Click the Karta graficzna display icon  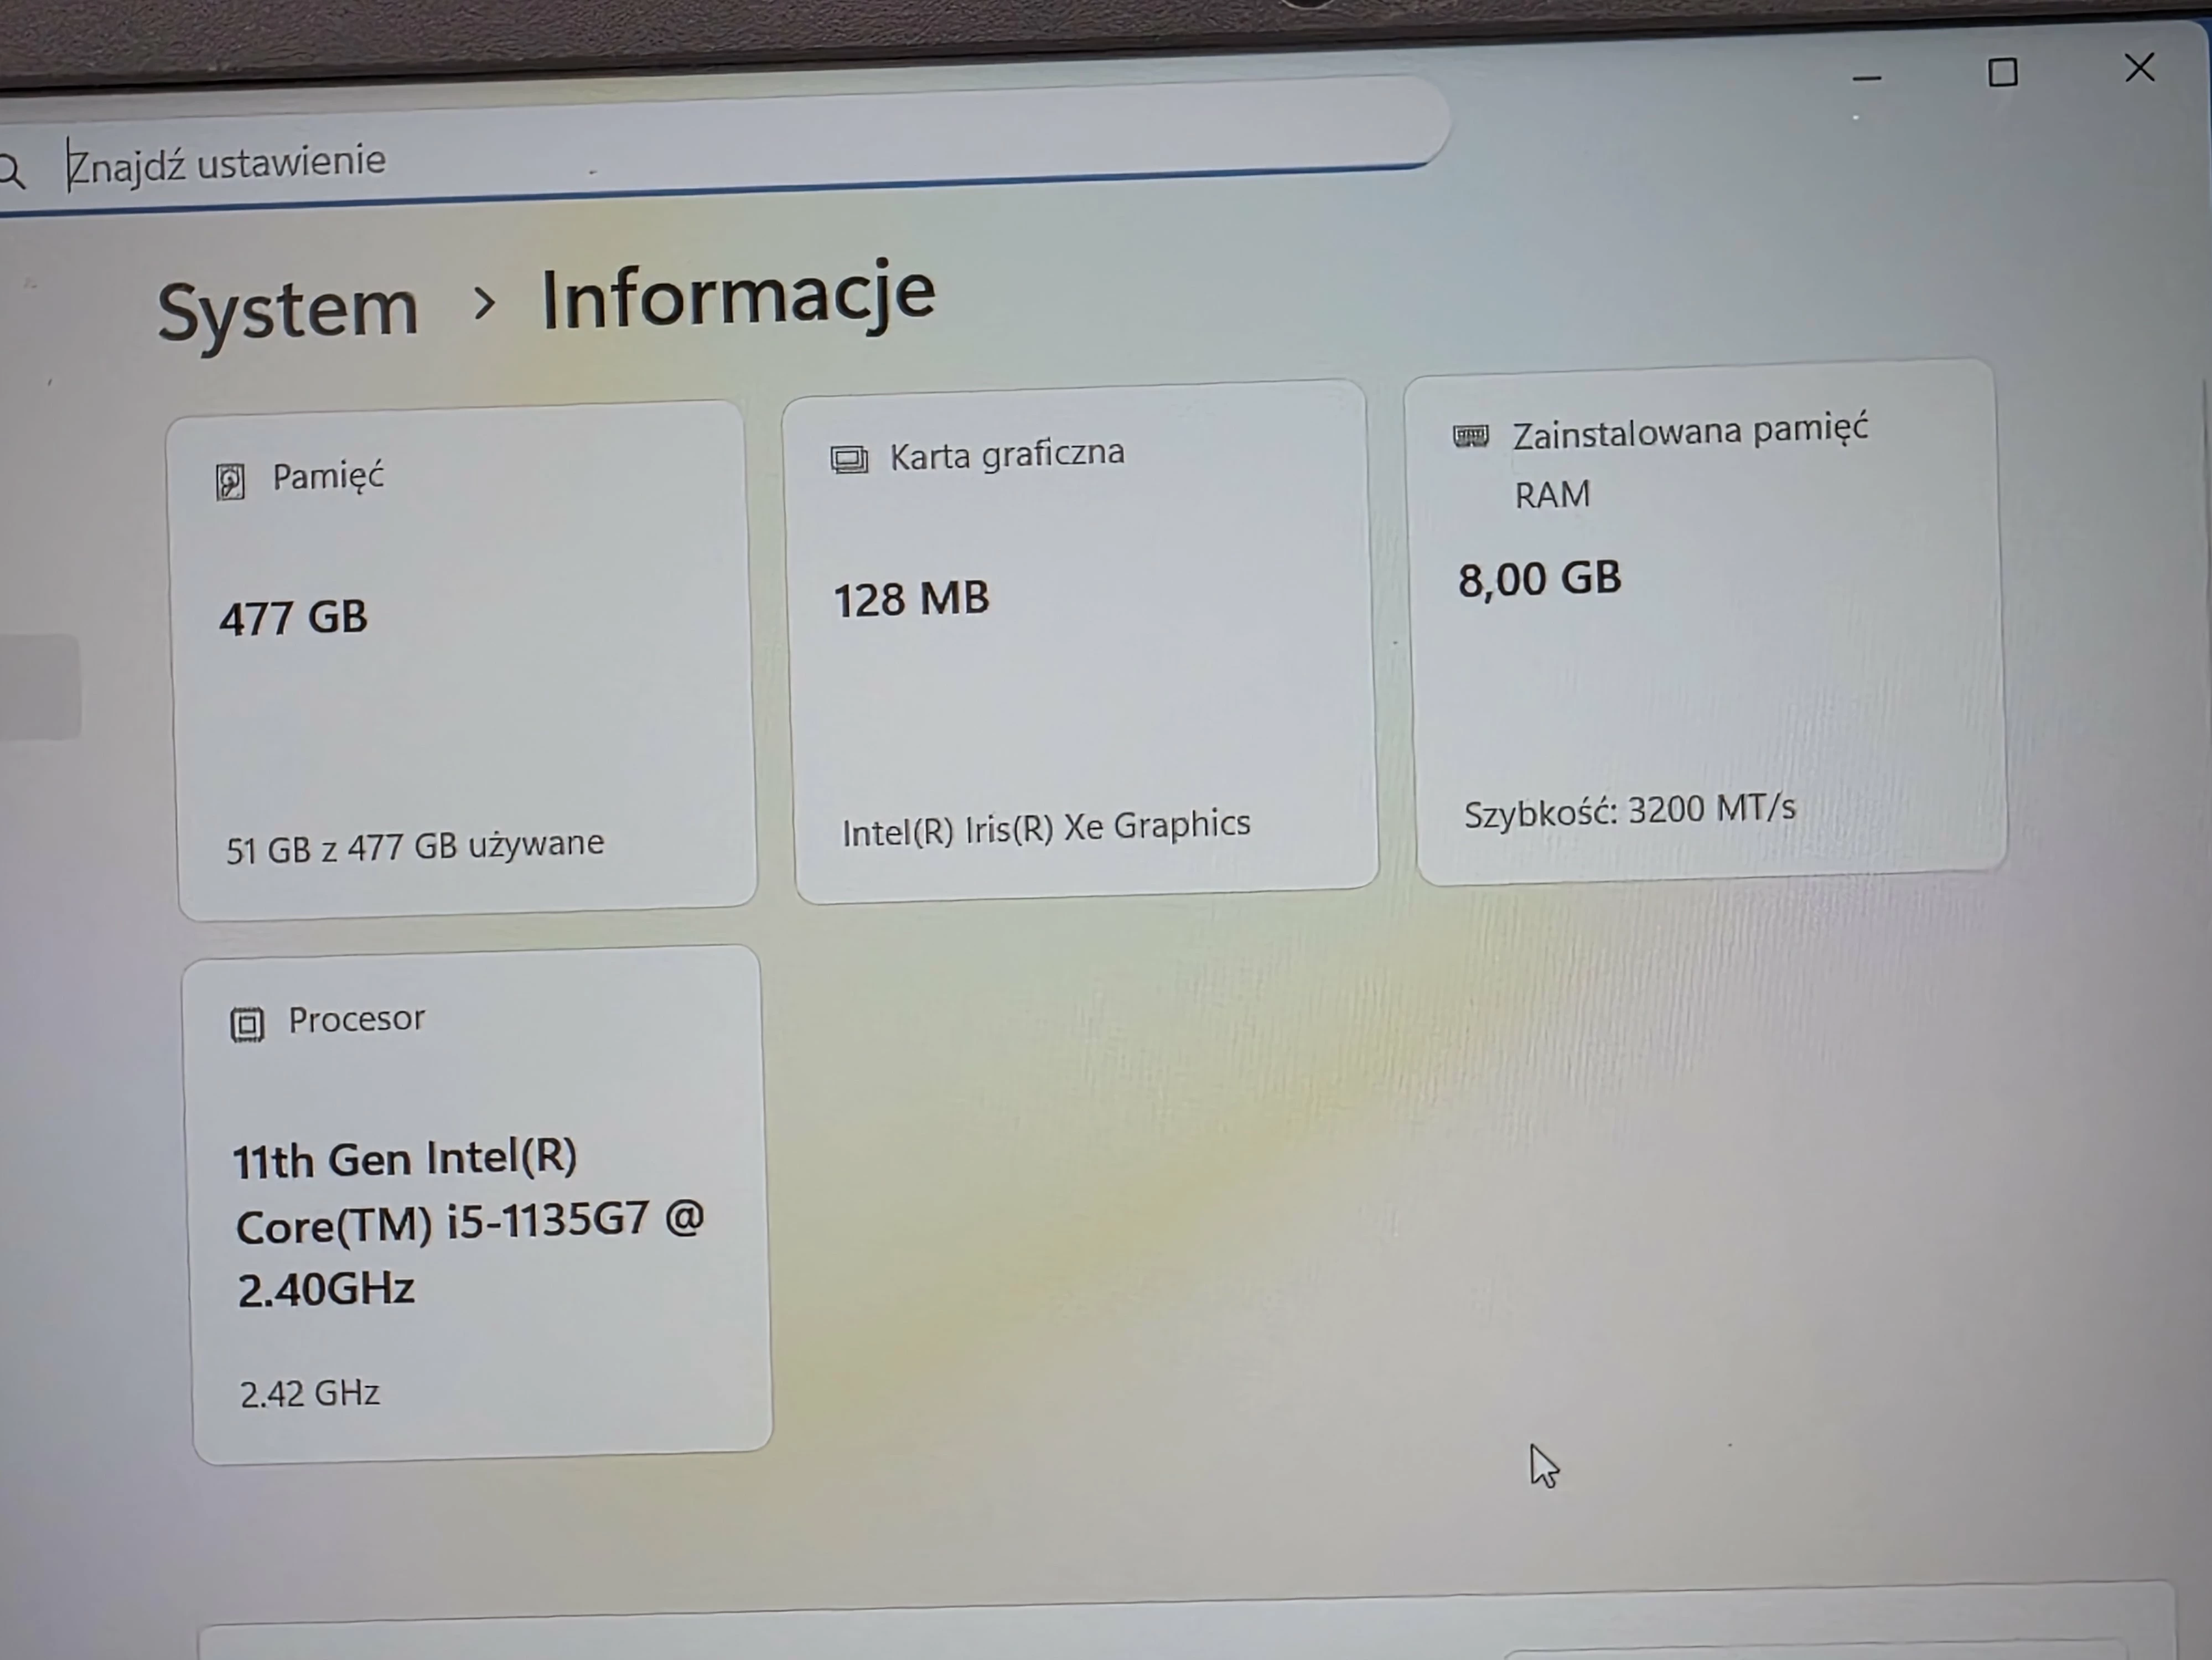tap(849, 459)
